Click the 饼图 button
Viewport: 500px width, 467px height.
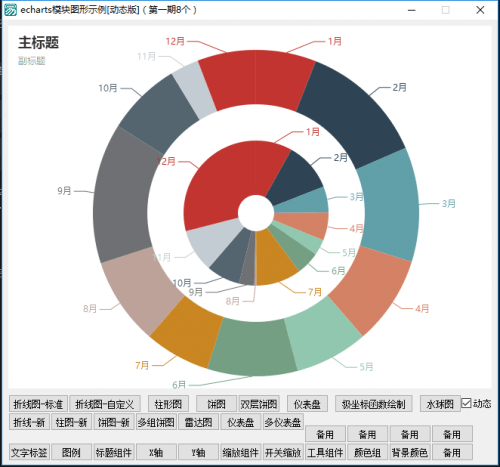coord(216,404)
